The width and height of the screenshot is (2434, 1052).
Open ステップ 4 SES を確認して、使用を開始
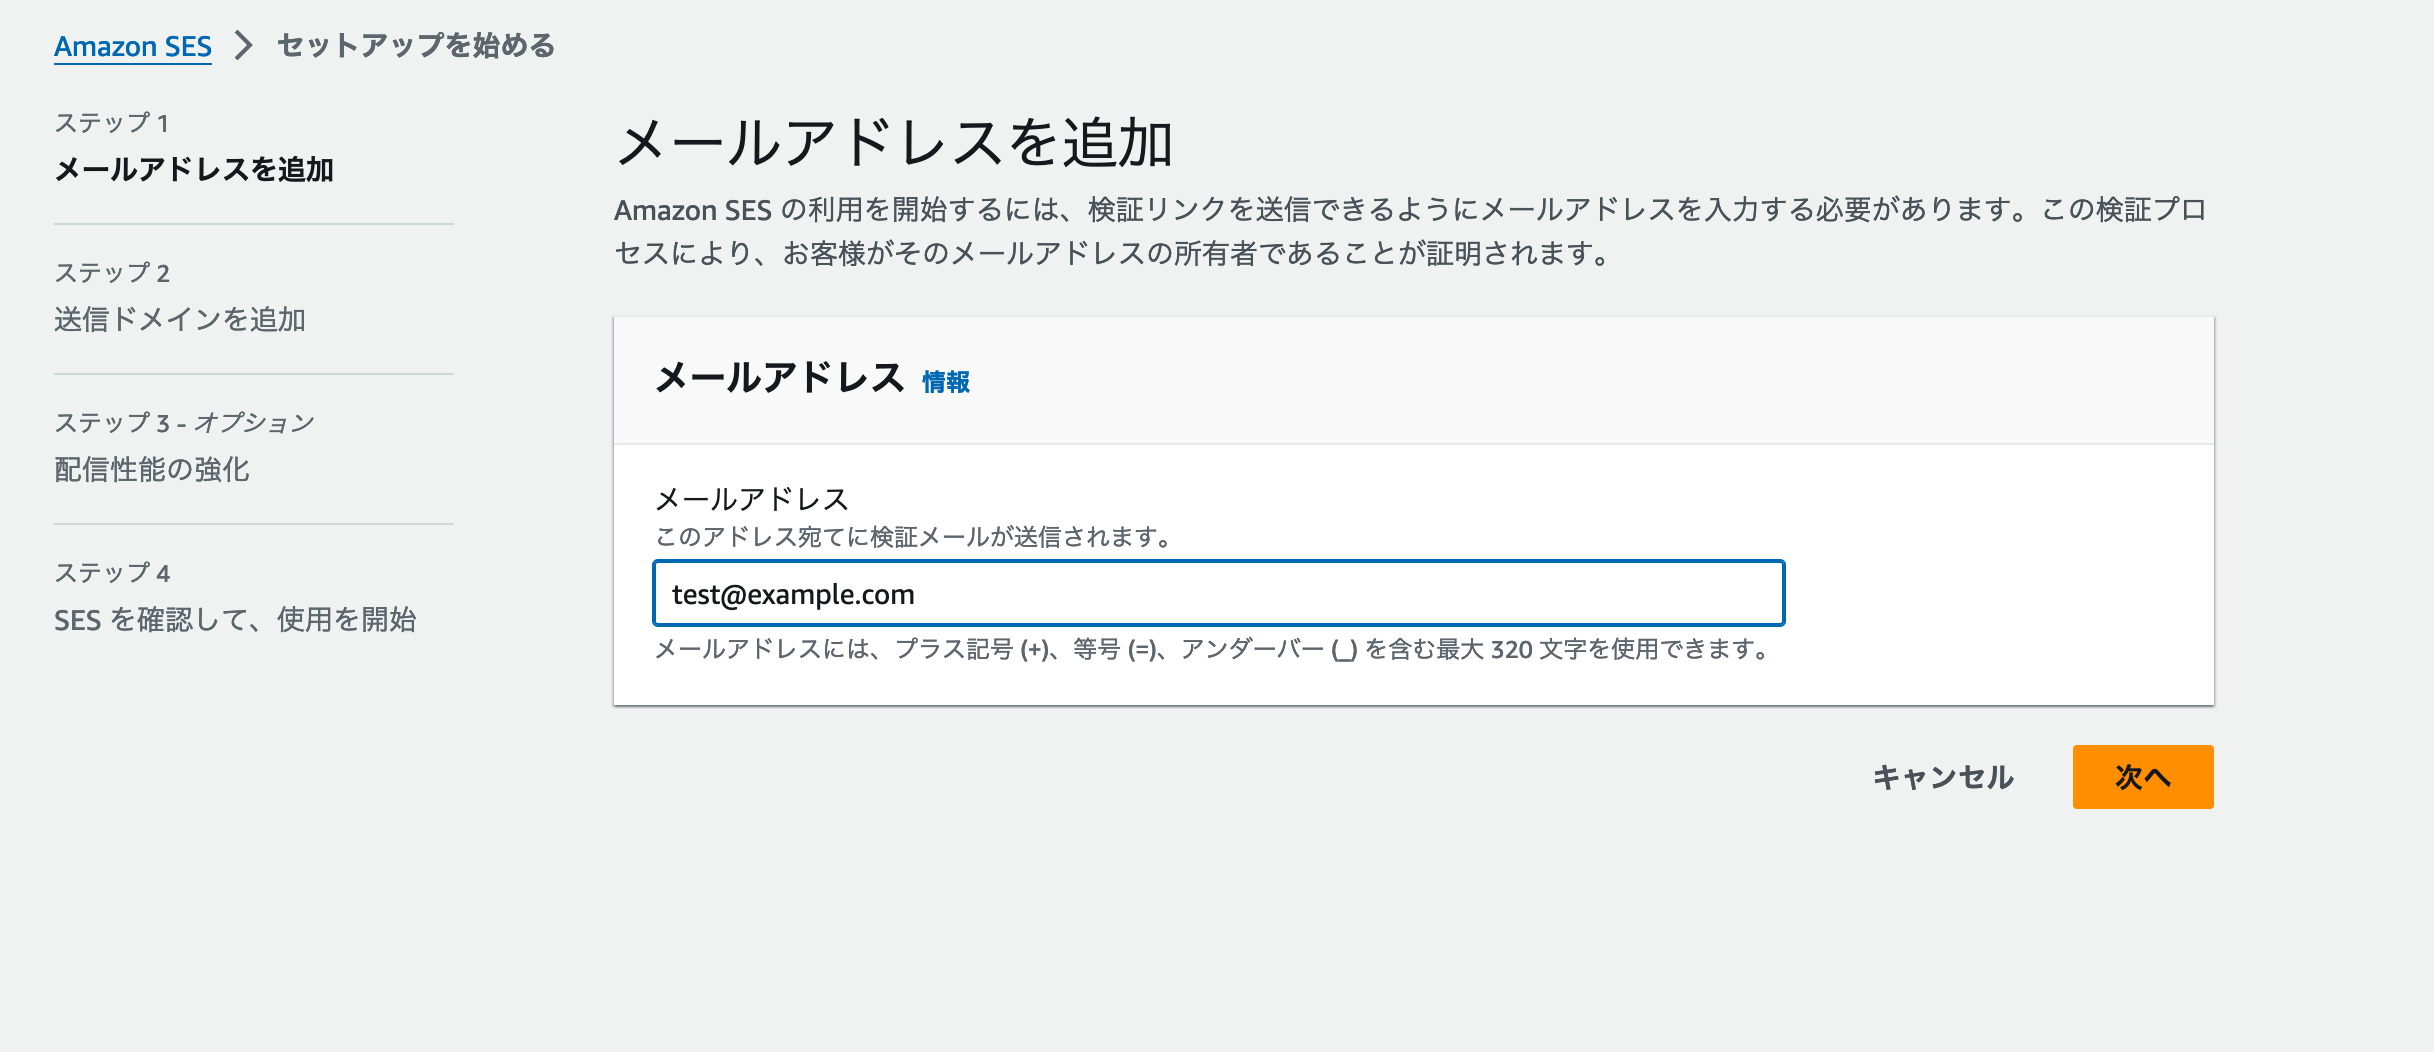[238, 621]
